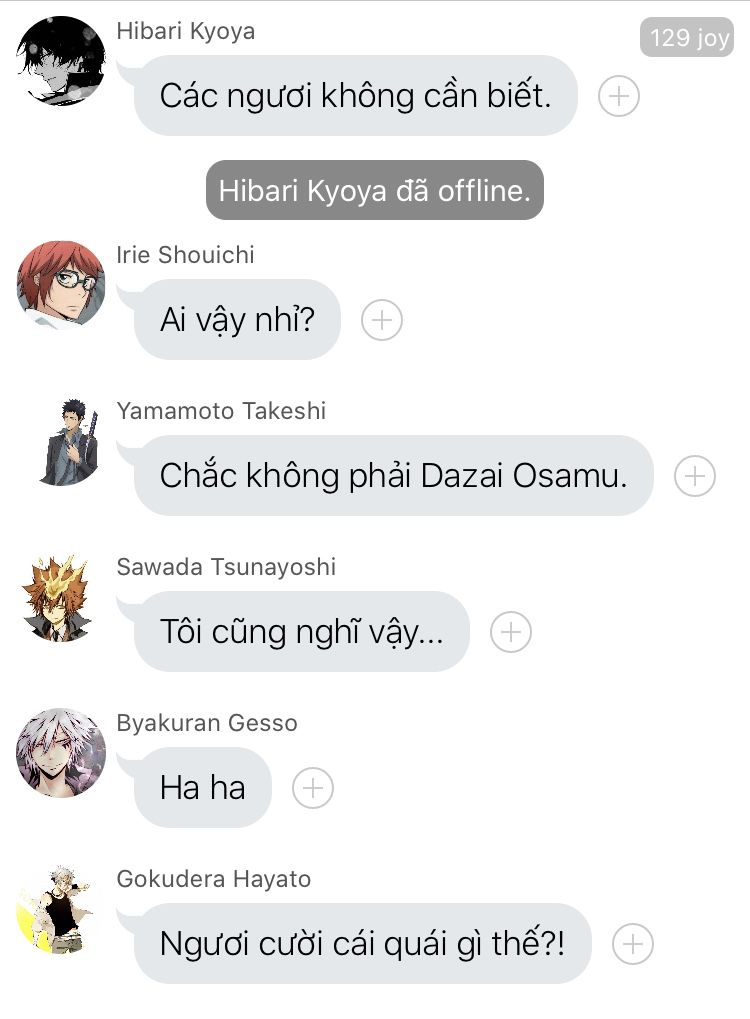Tap the plus icon beside "Ha ha" bubble
Image resolution: width=750 pixels, height=1019 pixels.
313,788
